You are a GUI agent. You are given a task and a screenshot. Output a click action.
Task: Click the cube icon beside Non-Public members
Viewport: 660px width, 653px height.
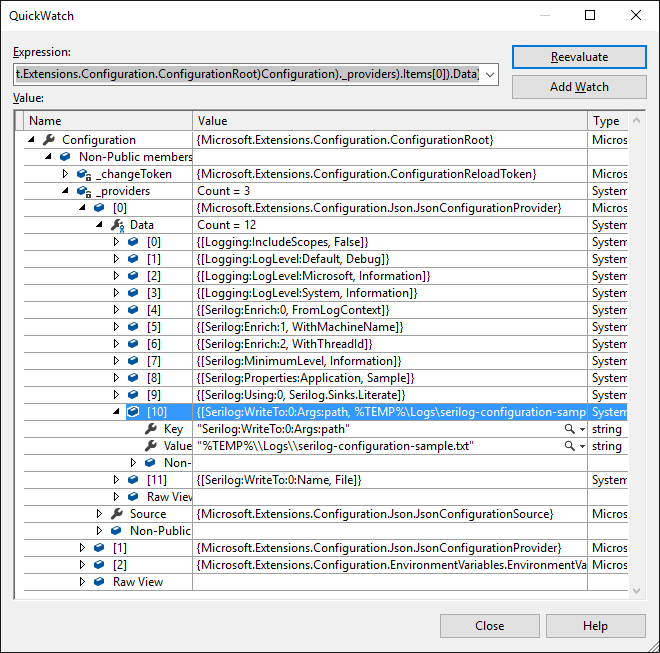pos(65,157)
